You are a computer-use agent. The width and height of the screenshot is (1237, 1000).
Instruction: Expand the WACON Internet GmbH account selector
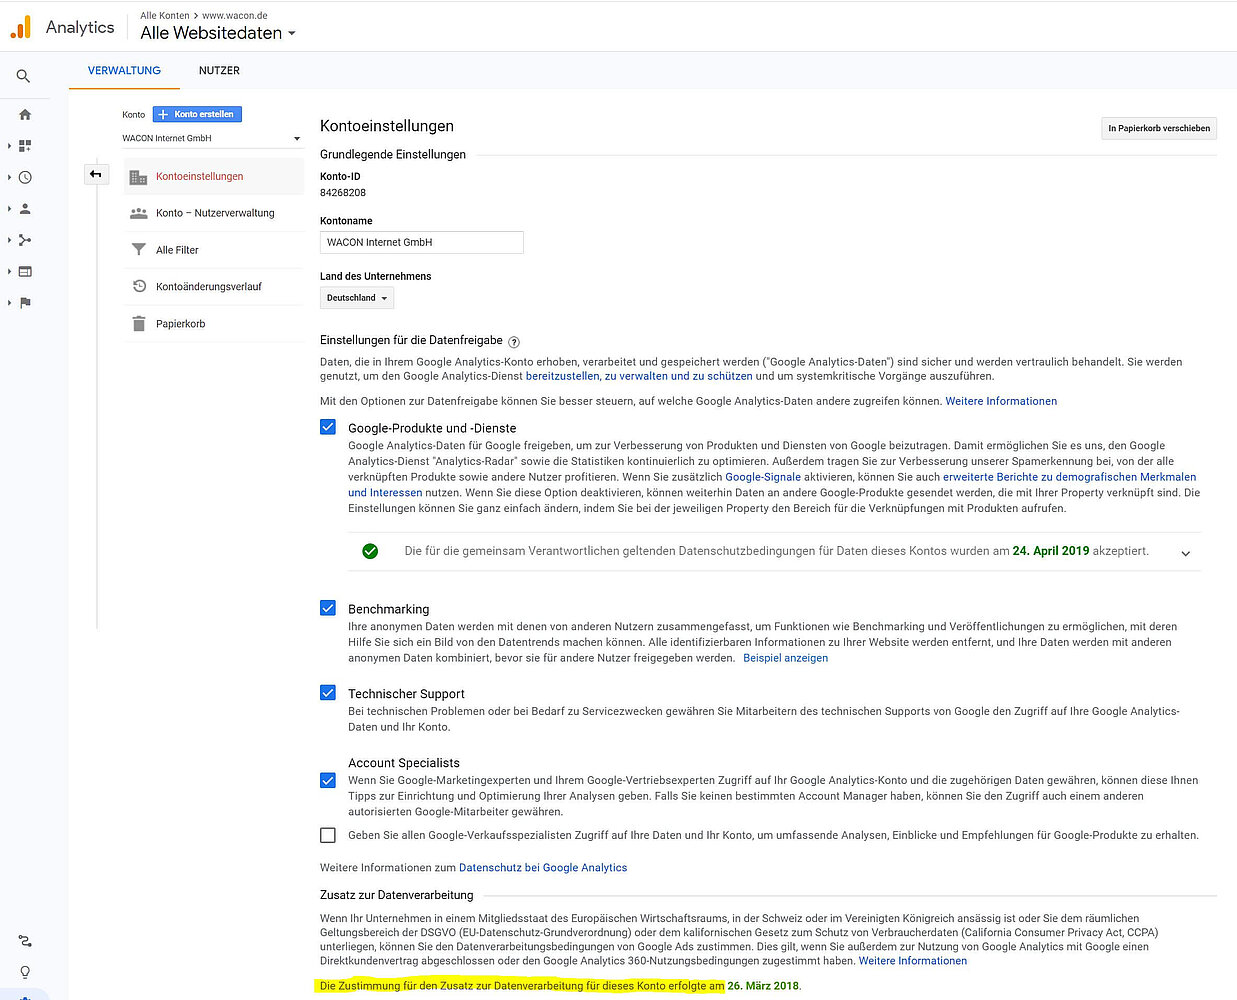pyautogui.click(x=211, y=139)
